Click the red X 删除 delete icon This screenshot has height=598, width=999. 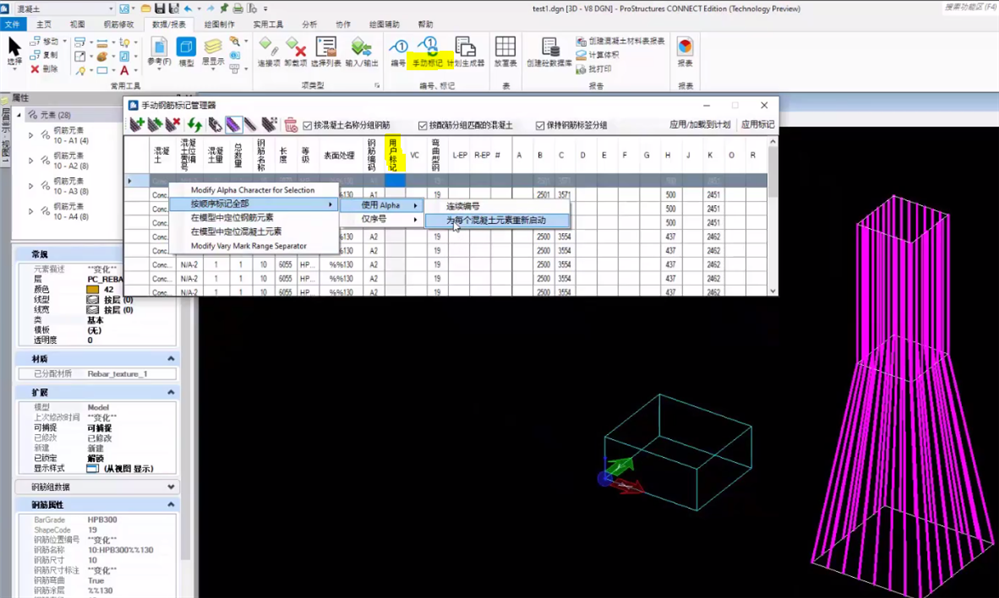[35, 69]
